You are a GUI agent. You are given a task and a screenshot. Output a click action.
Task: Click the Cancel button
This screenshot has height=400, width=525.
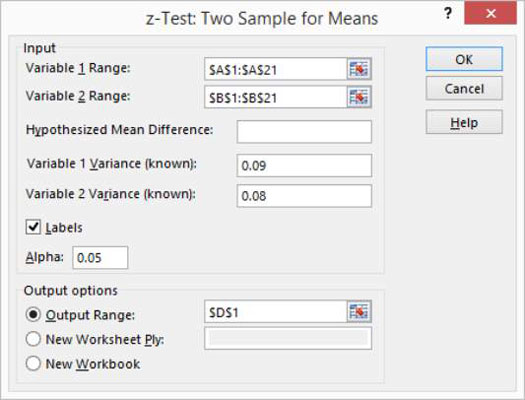coord(464,88)
